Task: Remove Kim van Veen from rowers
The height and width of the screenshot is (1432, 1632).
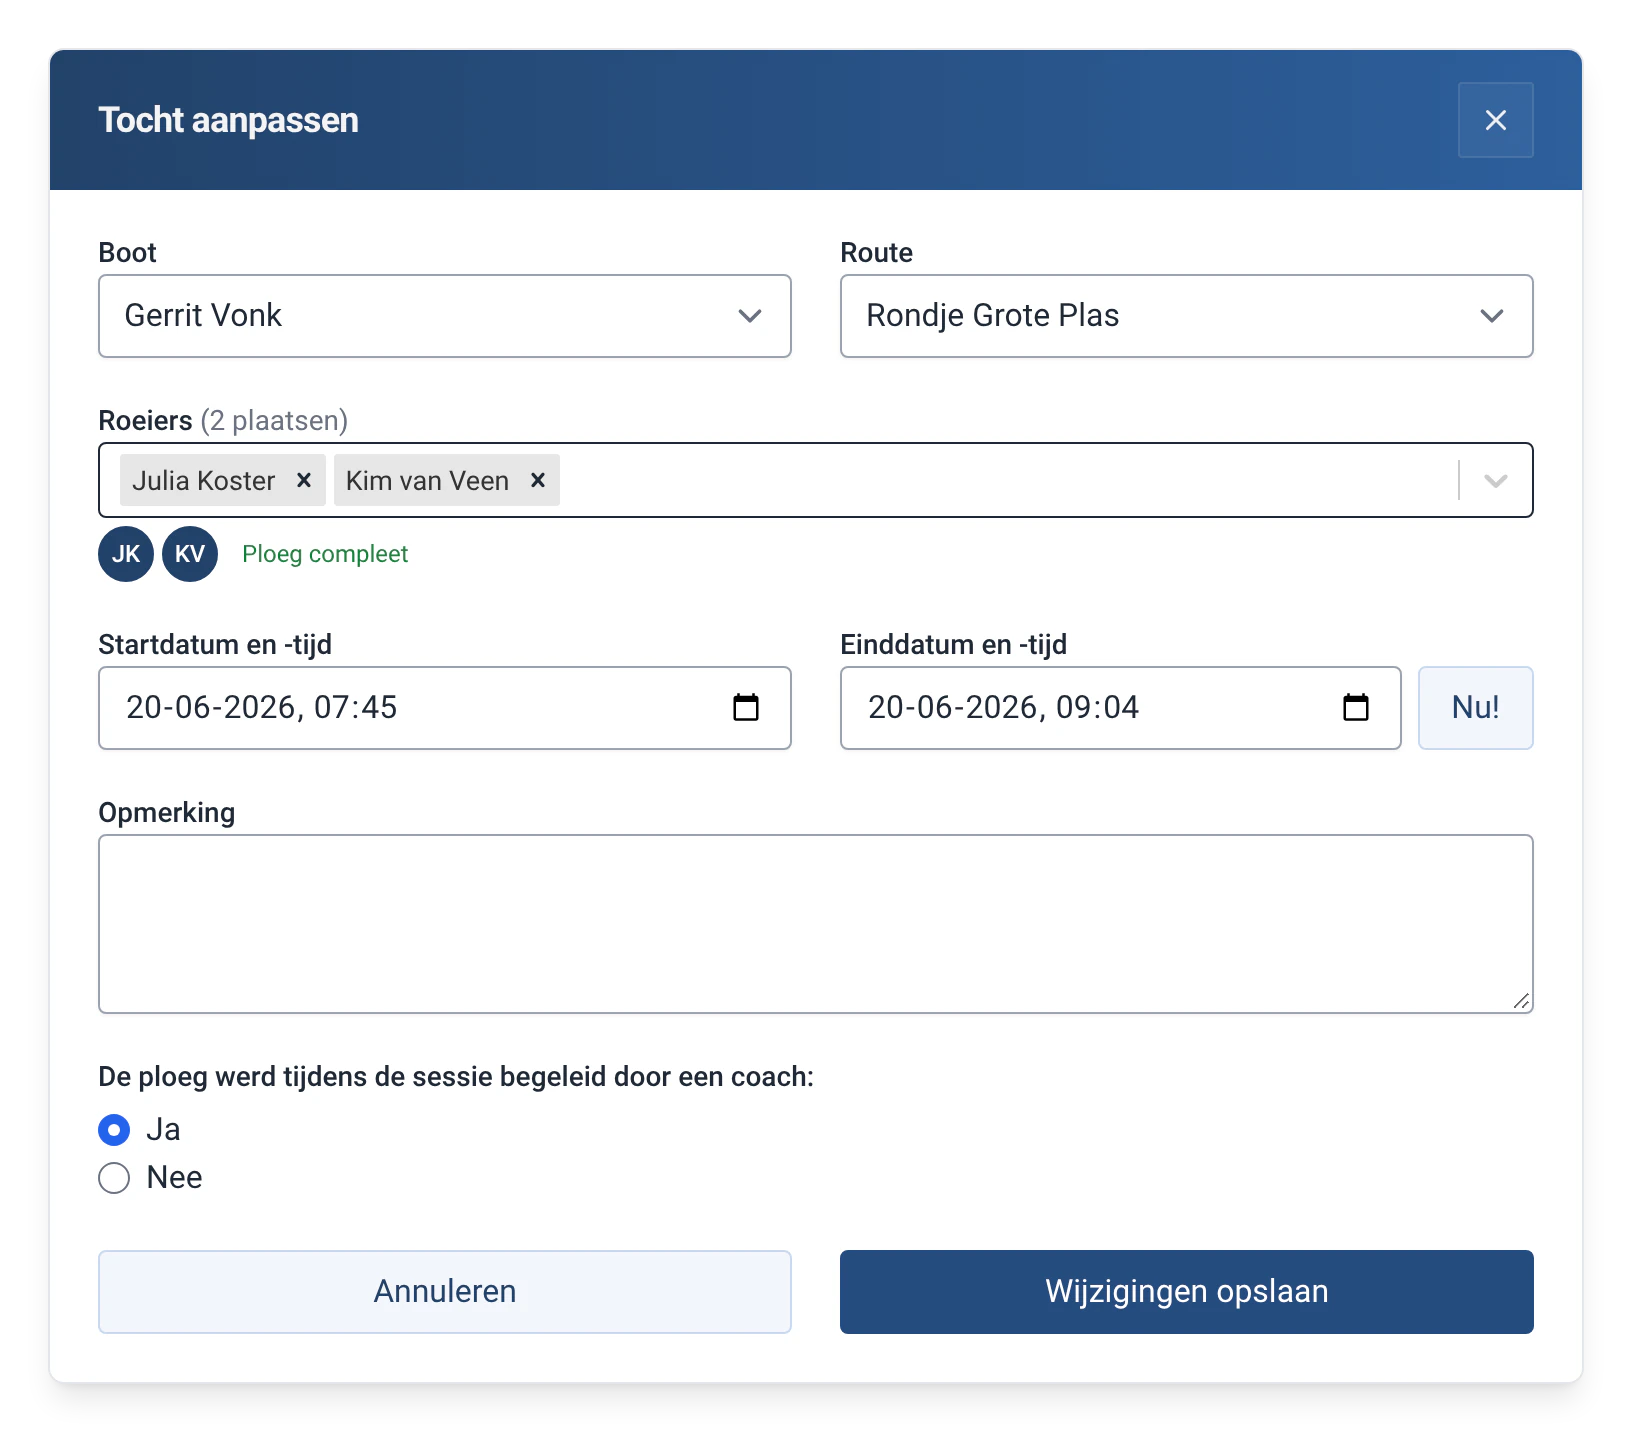Action: (538, 480)
